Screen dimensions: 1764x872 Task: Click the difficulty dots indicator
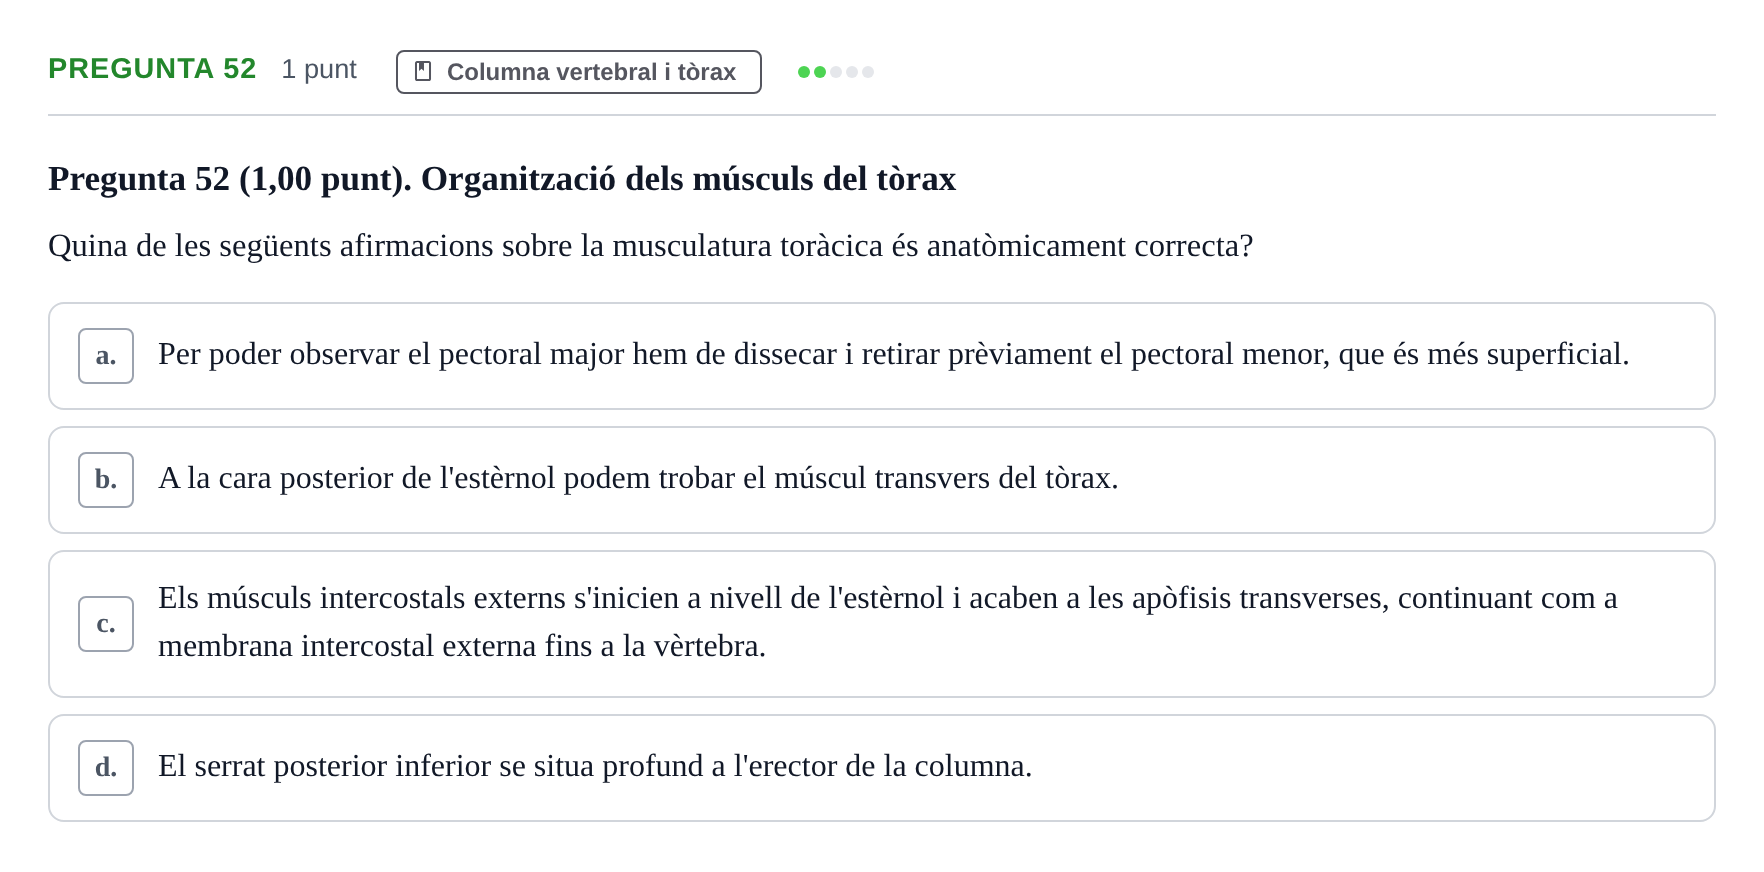(x=836, y=72)
